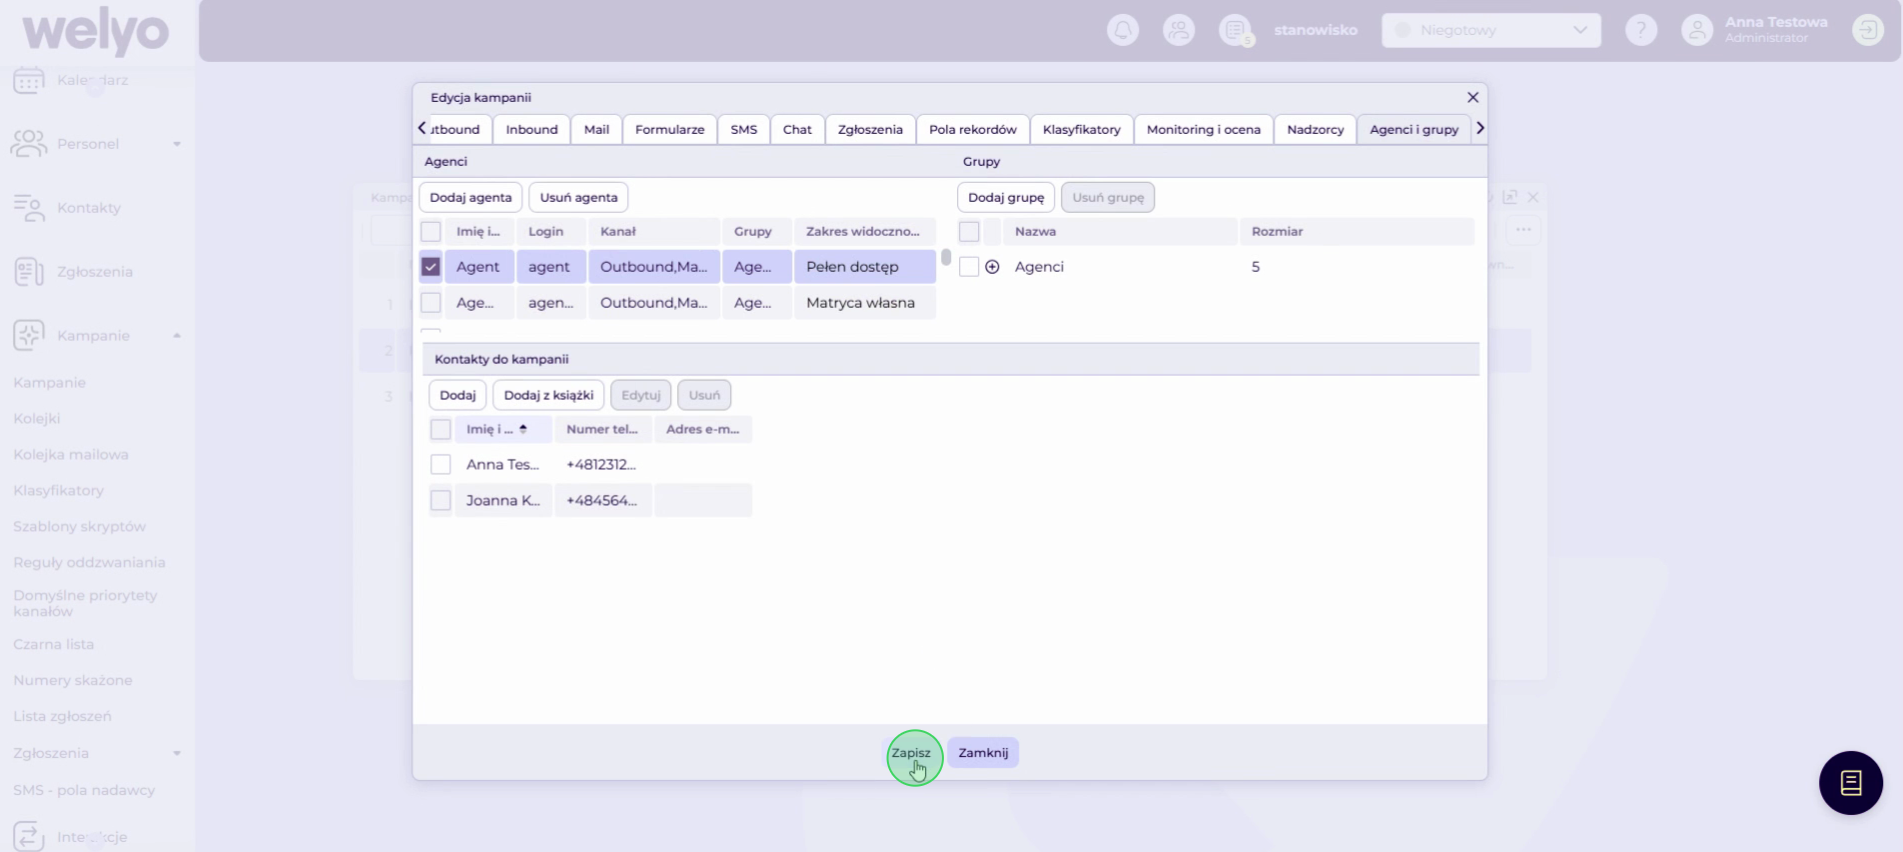Click the welyo logo

pyautogui.click(x=96, y=32)
